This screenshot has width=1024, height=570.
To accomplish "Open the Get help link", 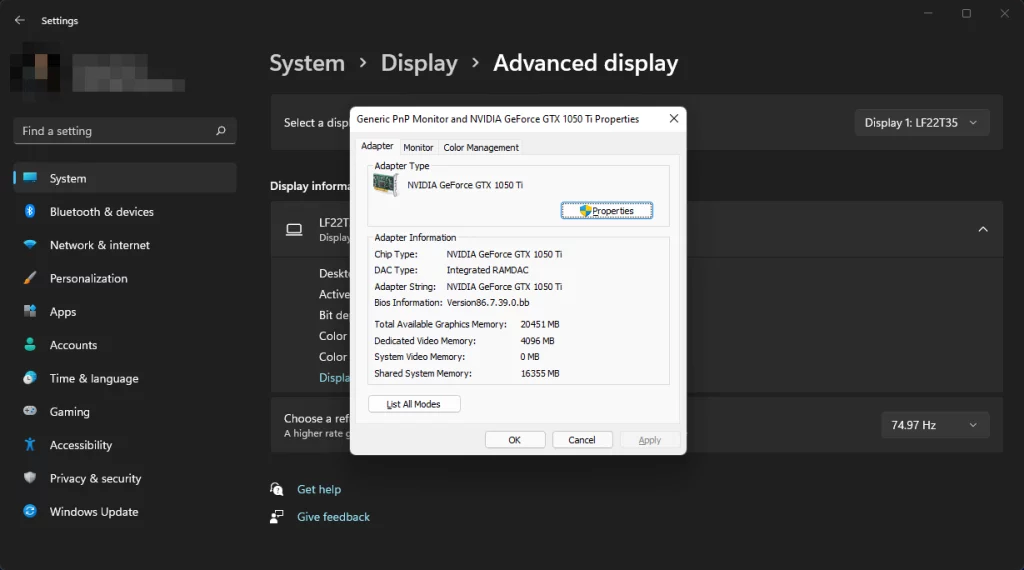I will [319, 489].
